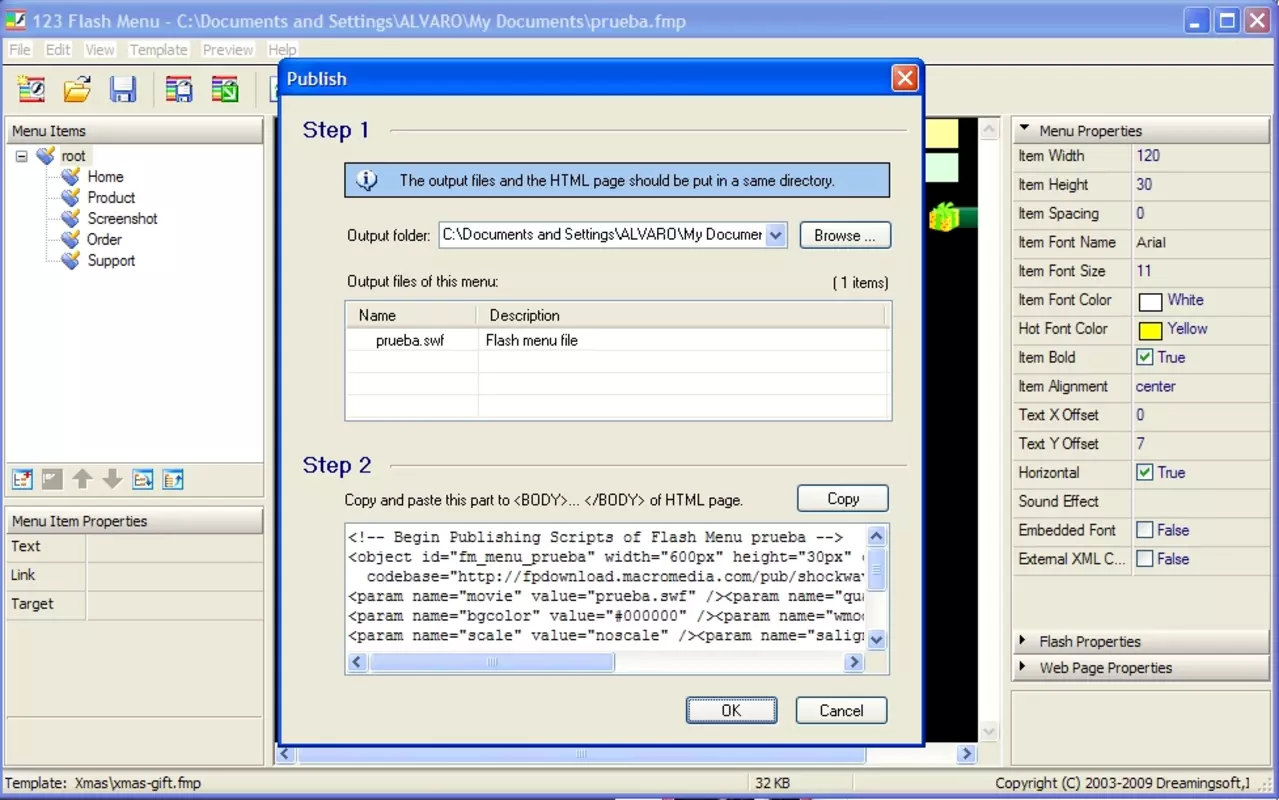This screenshot has width=1279, height=800.
Task: Collapse the Menu Properties section
Action: [1025, 130]
